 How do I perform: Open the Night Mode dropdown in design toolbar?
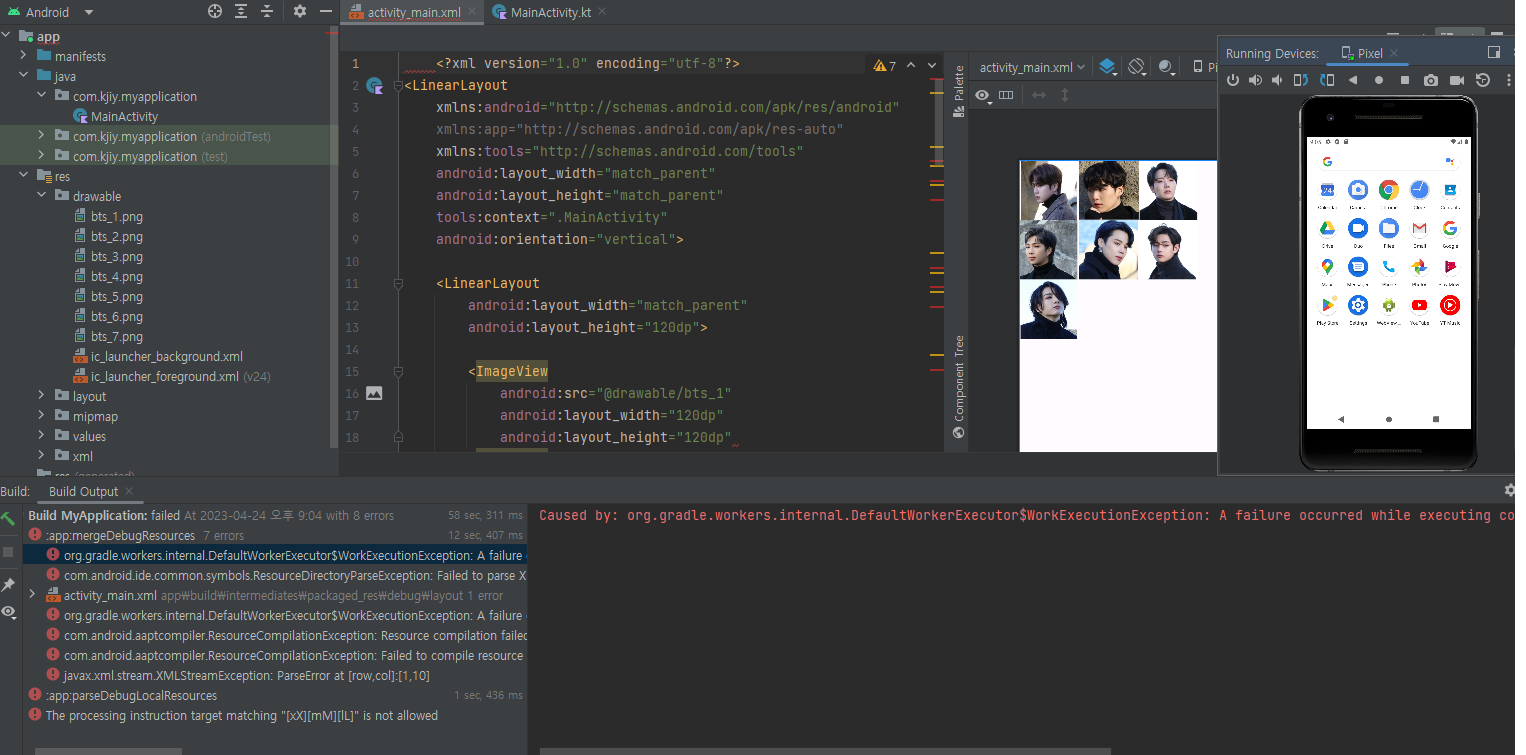(x=1166, y=67)
